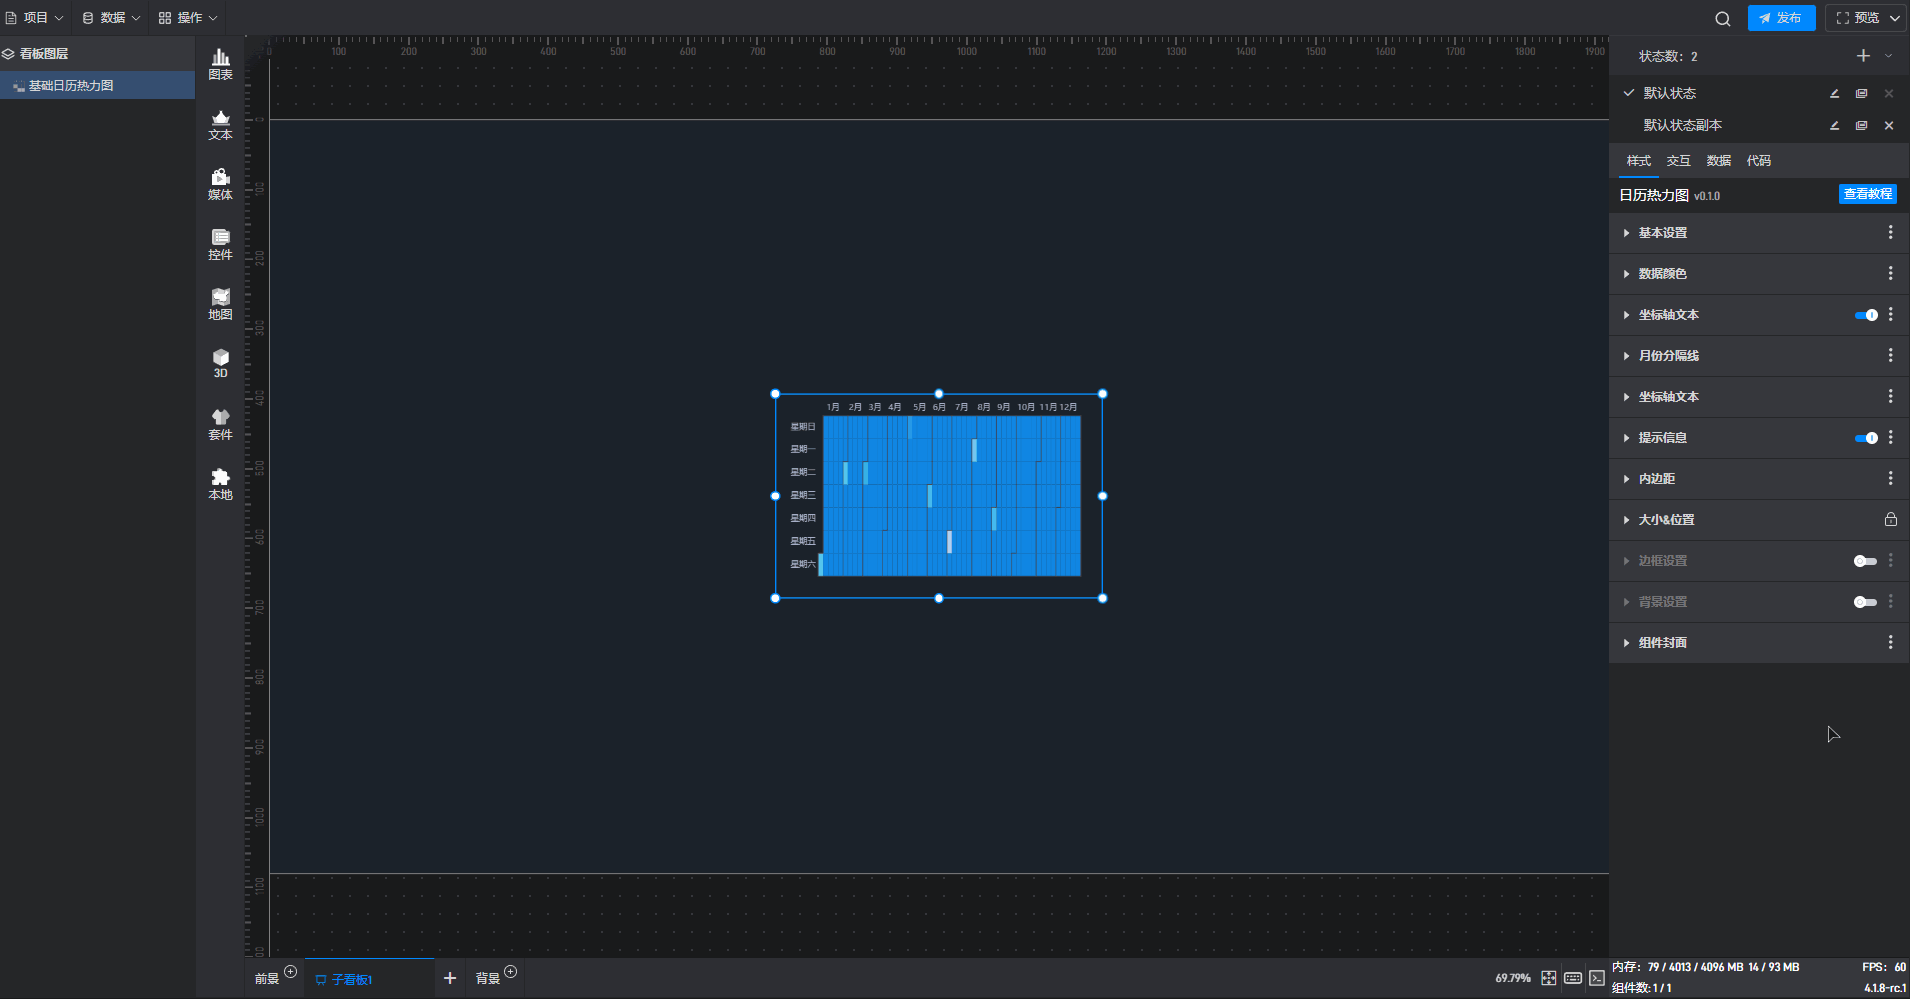Click the 发布 publish button
The width and height of the screenshot is (1910, 999).
(x=1781, y=18)
